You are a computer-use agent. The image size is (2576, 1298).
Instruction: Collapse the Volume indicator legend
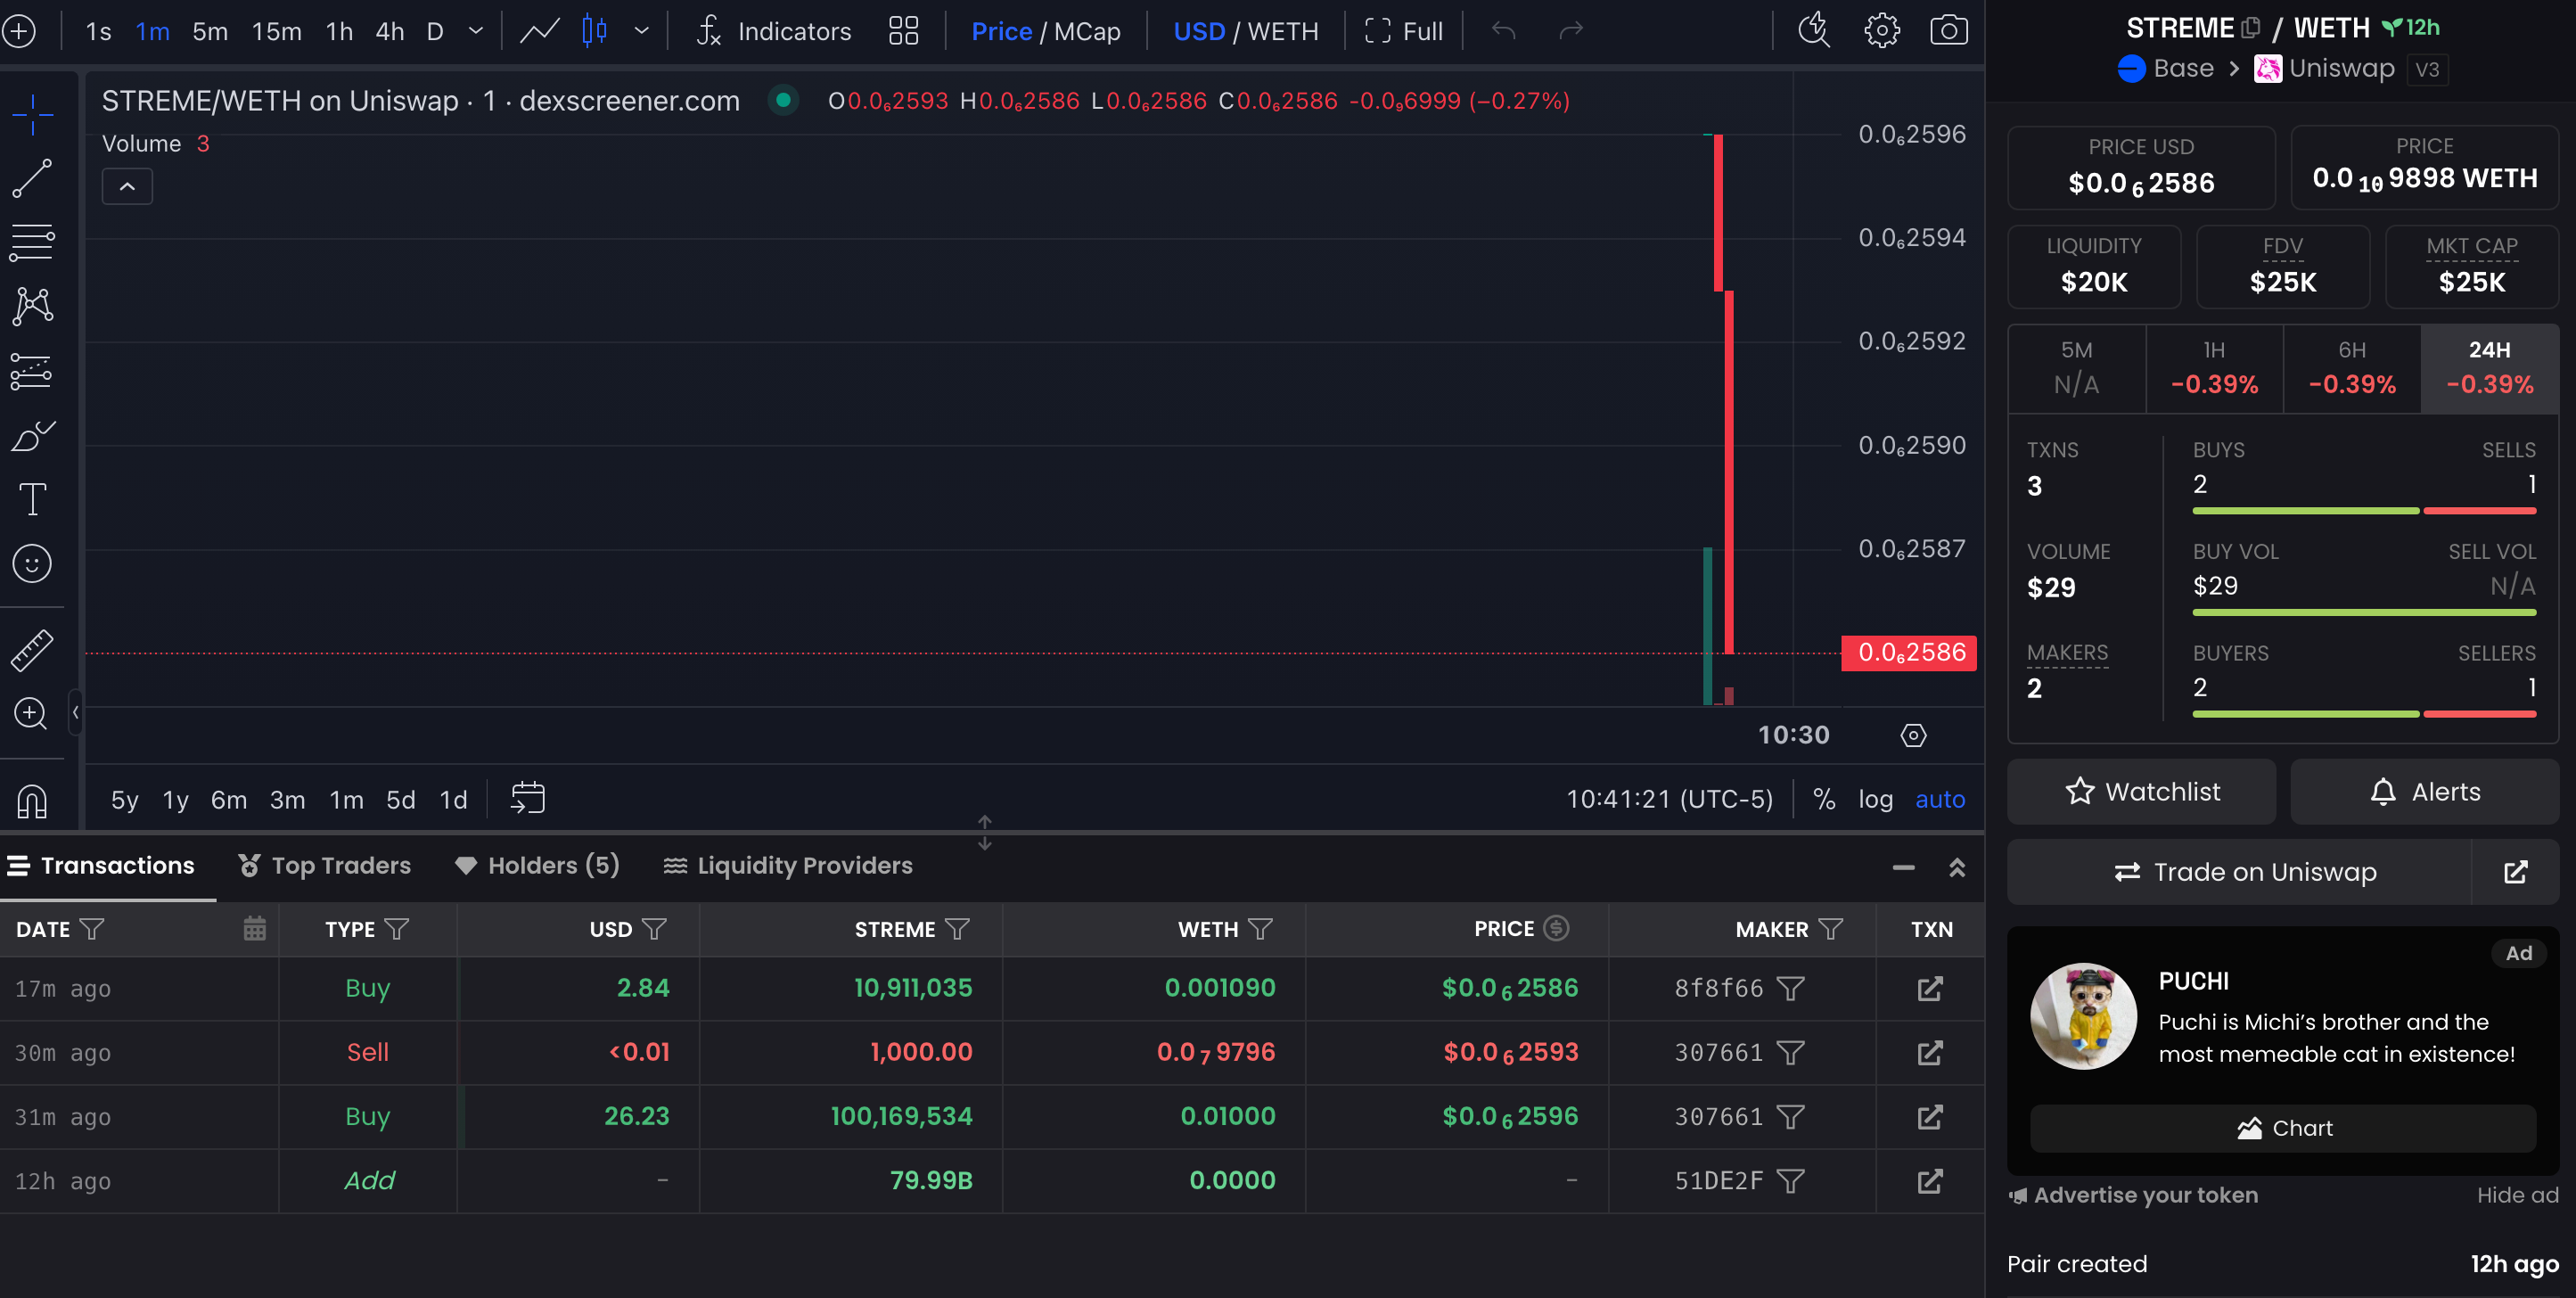(x=127, y=187)
